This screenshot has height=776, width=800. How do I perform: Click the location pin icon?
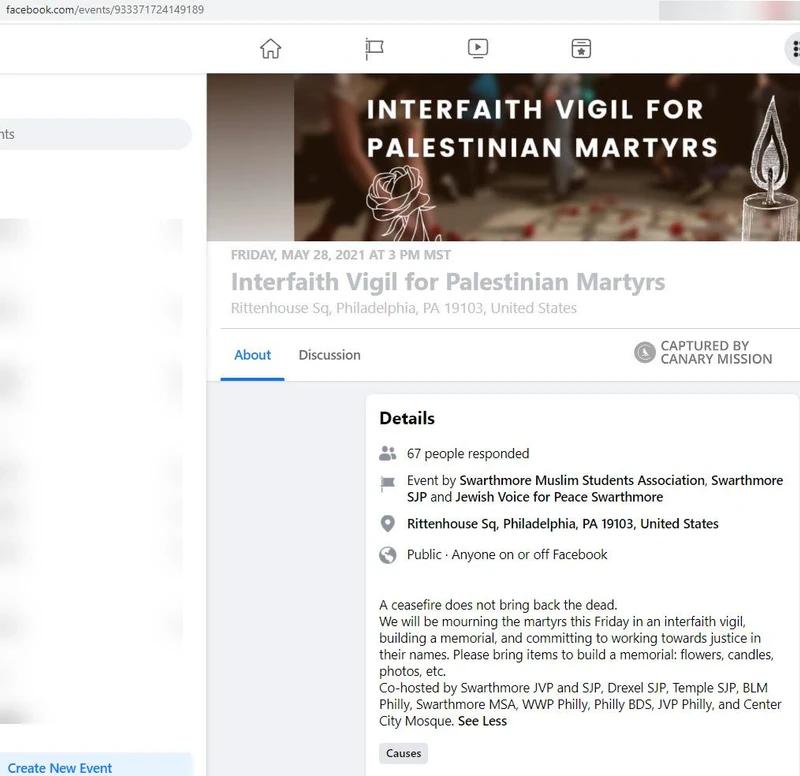(388, 524)
